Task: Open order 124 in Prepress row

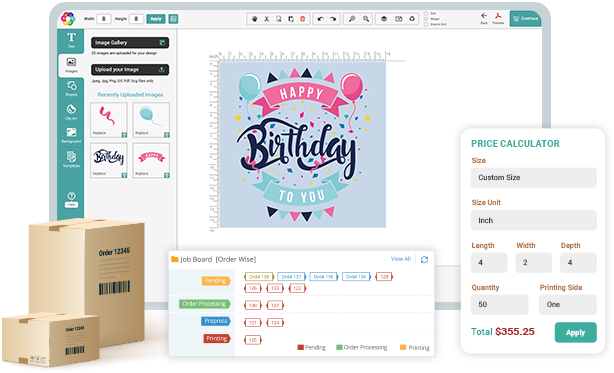Action: click(275, 323)
